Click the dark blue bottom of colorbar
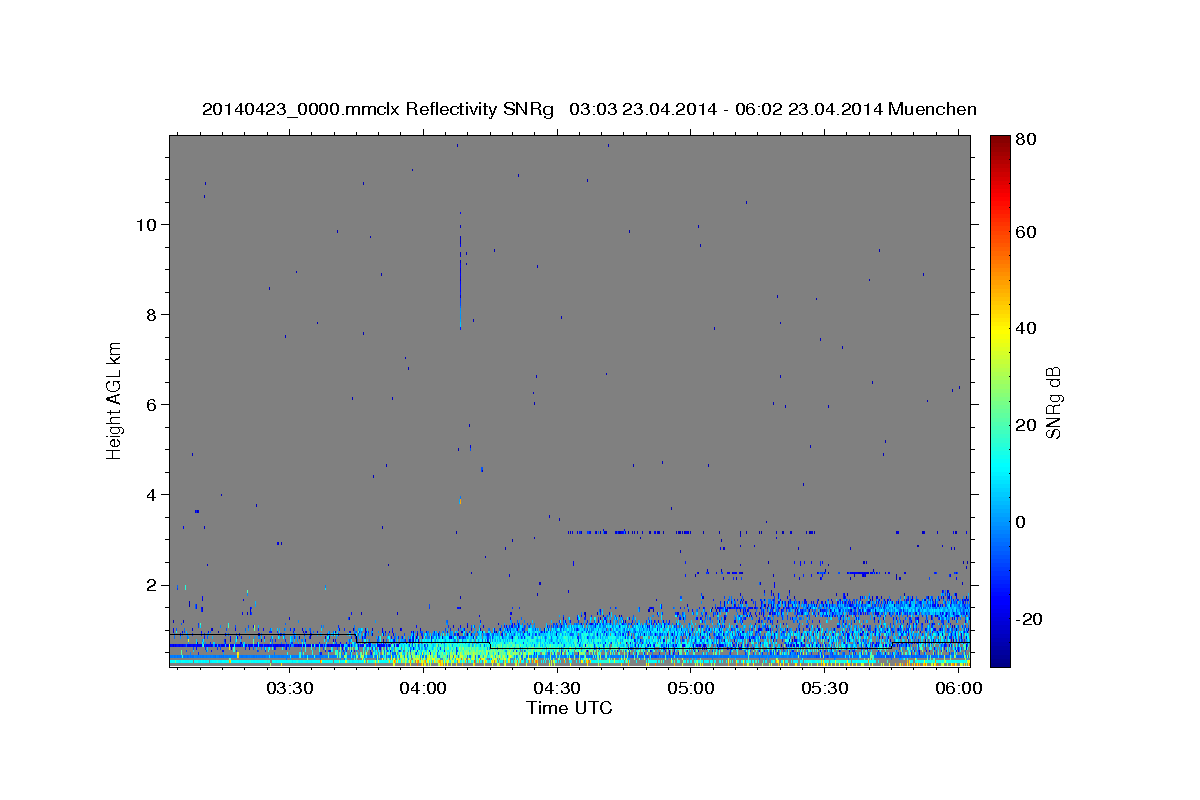This screenshot has width=1200, height=800. [x=1000, y=656]
